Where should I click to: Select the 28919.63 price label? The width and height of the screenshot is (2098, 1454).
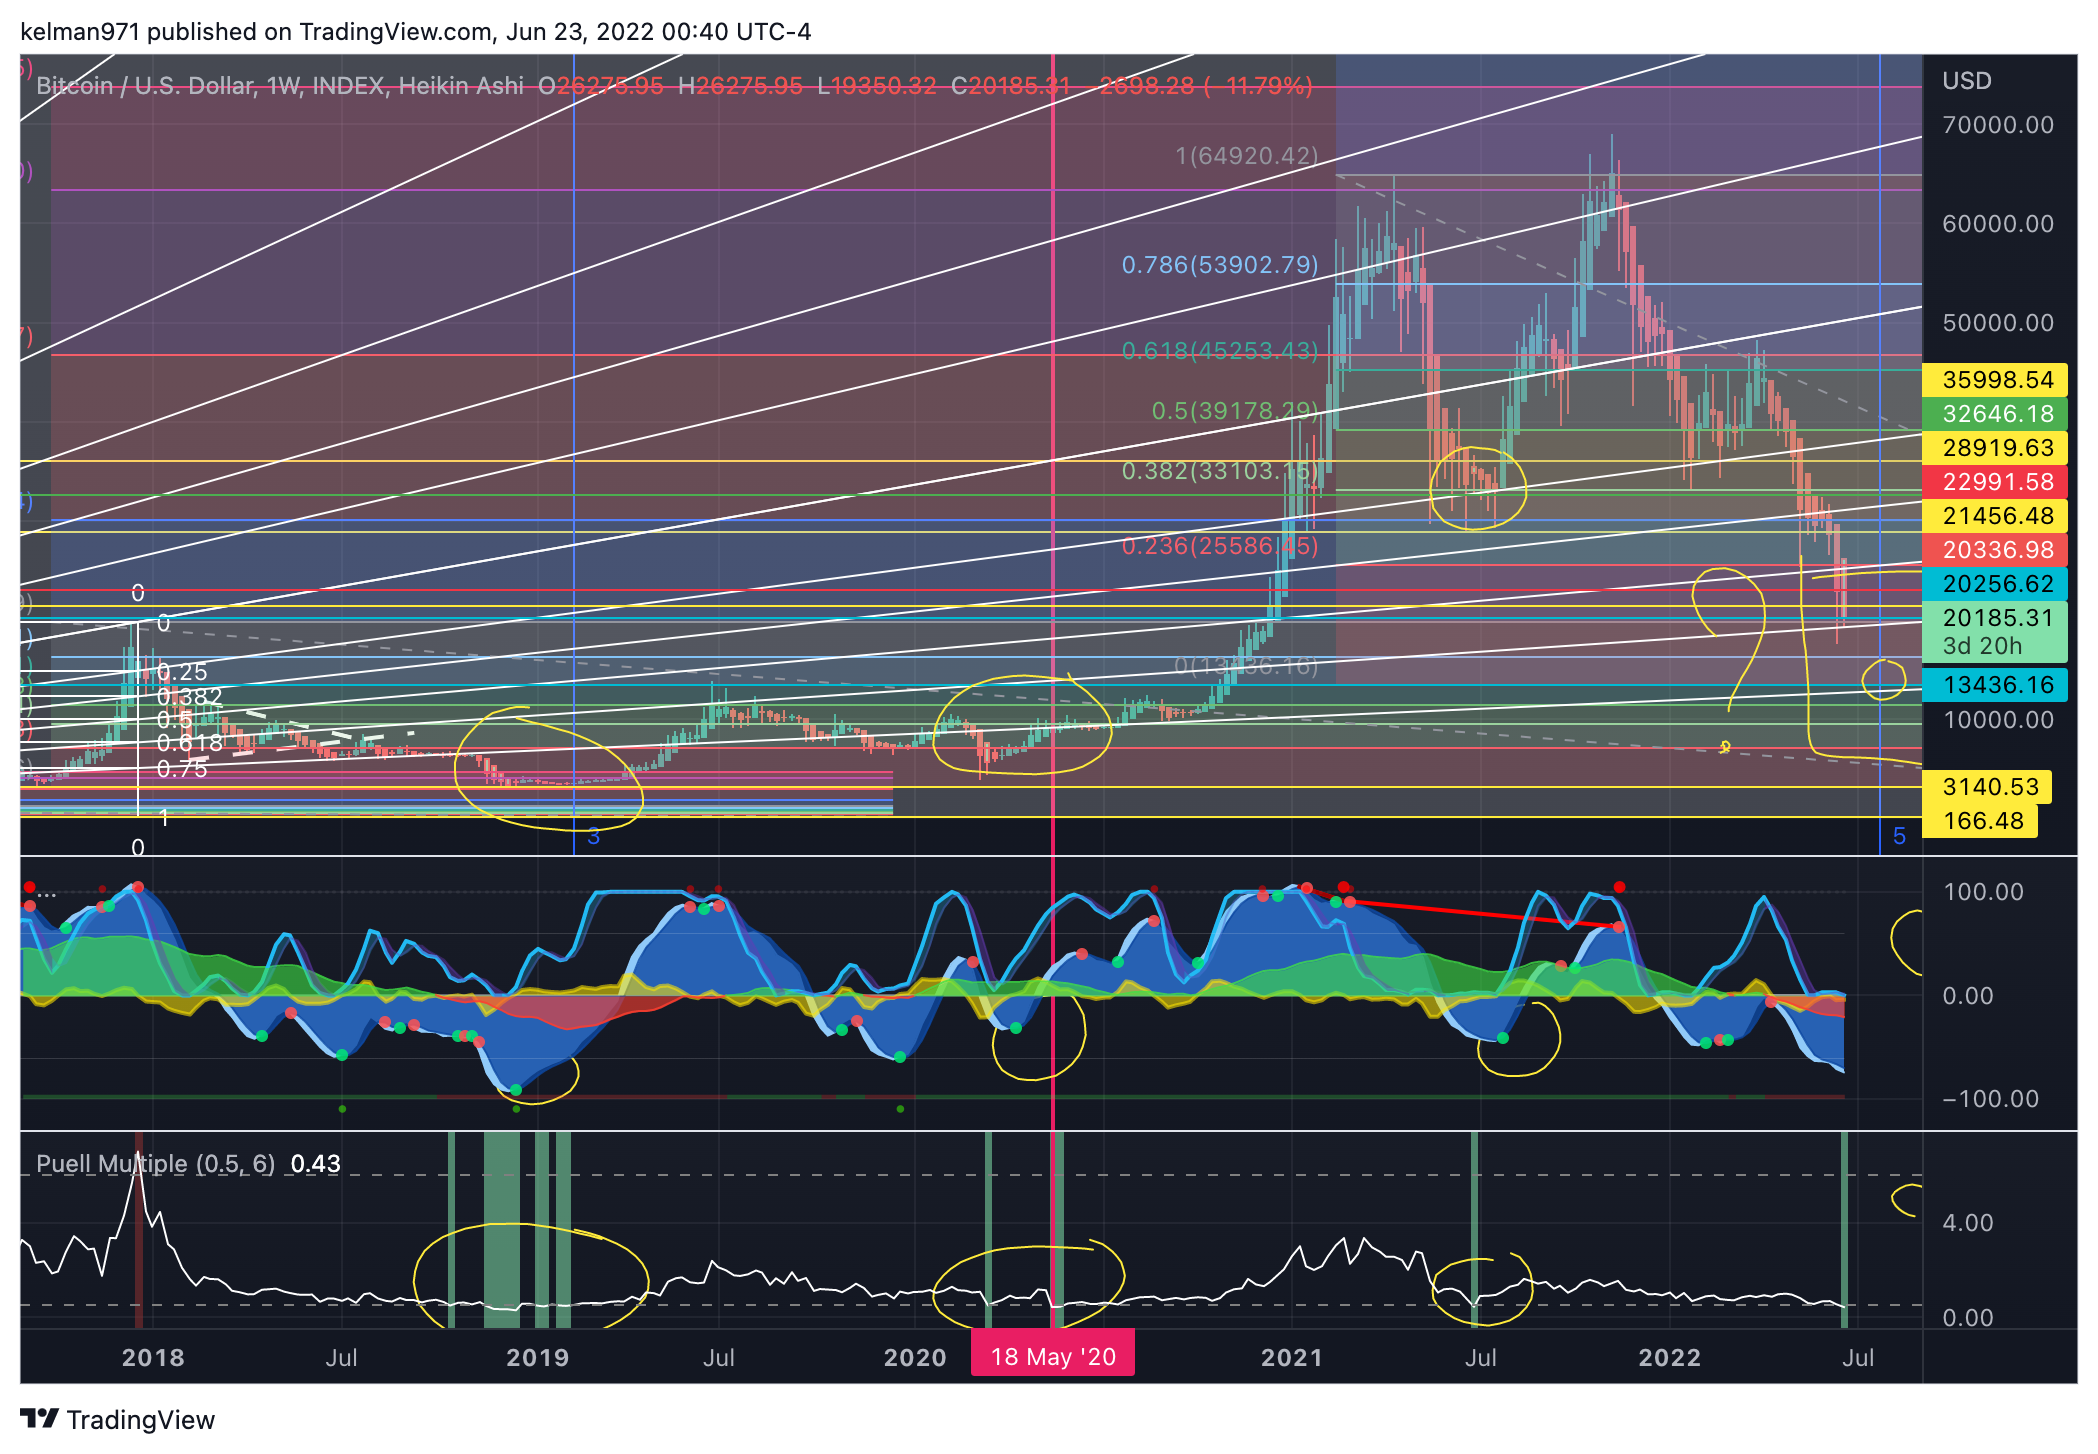(1994, 448)
